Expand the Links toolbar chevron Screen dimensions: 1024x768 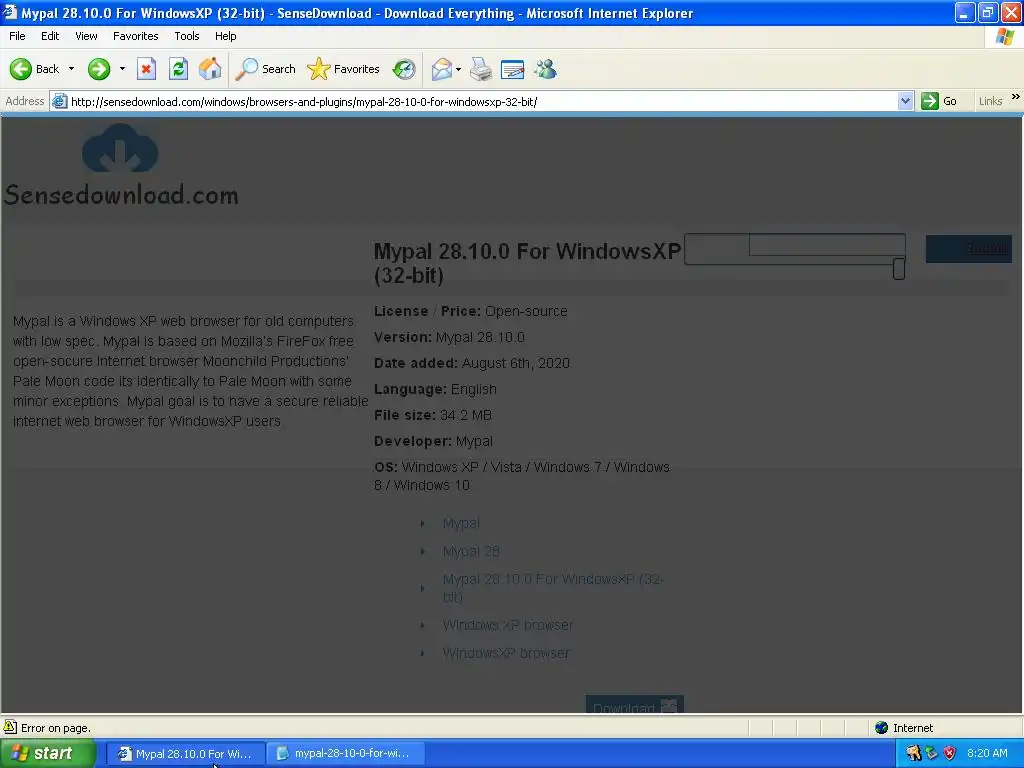point(1016,97)
